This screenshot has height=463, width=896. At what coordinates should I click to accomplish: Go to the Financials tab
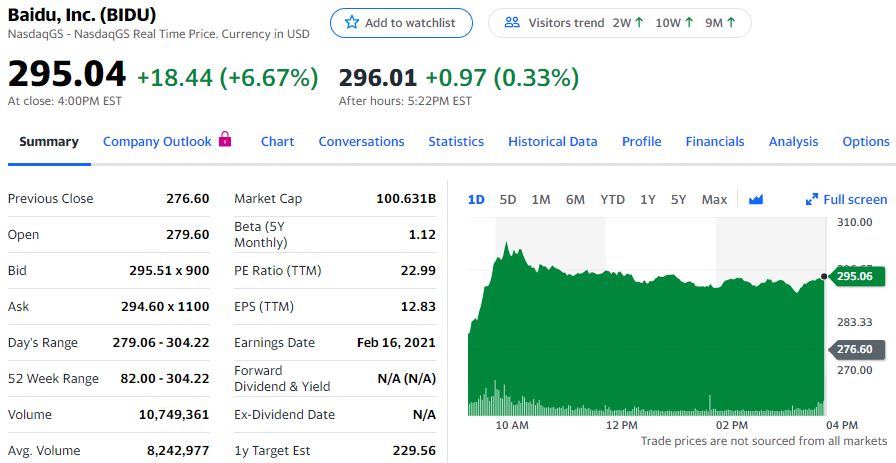714,141
